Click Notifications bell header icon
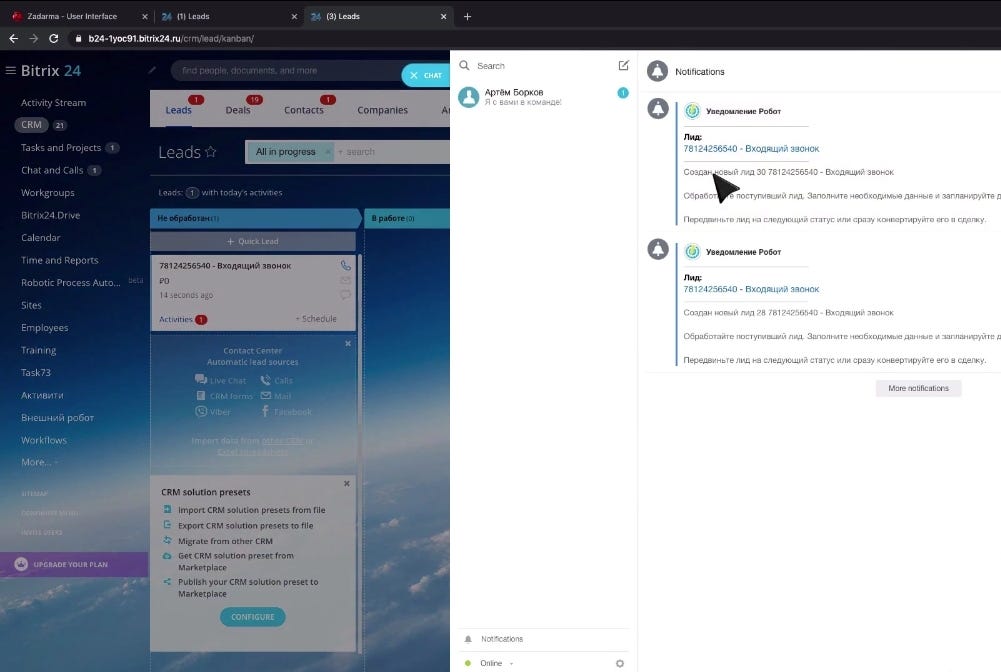Viewport: 1001px width, 672px height. pyautogui.click(x=658, y=71)
